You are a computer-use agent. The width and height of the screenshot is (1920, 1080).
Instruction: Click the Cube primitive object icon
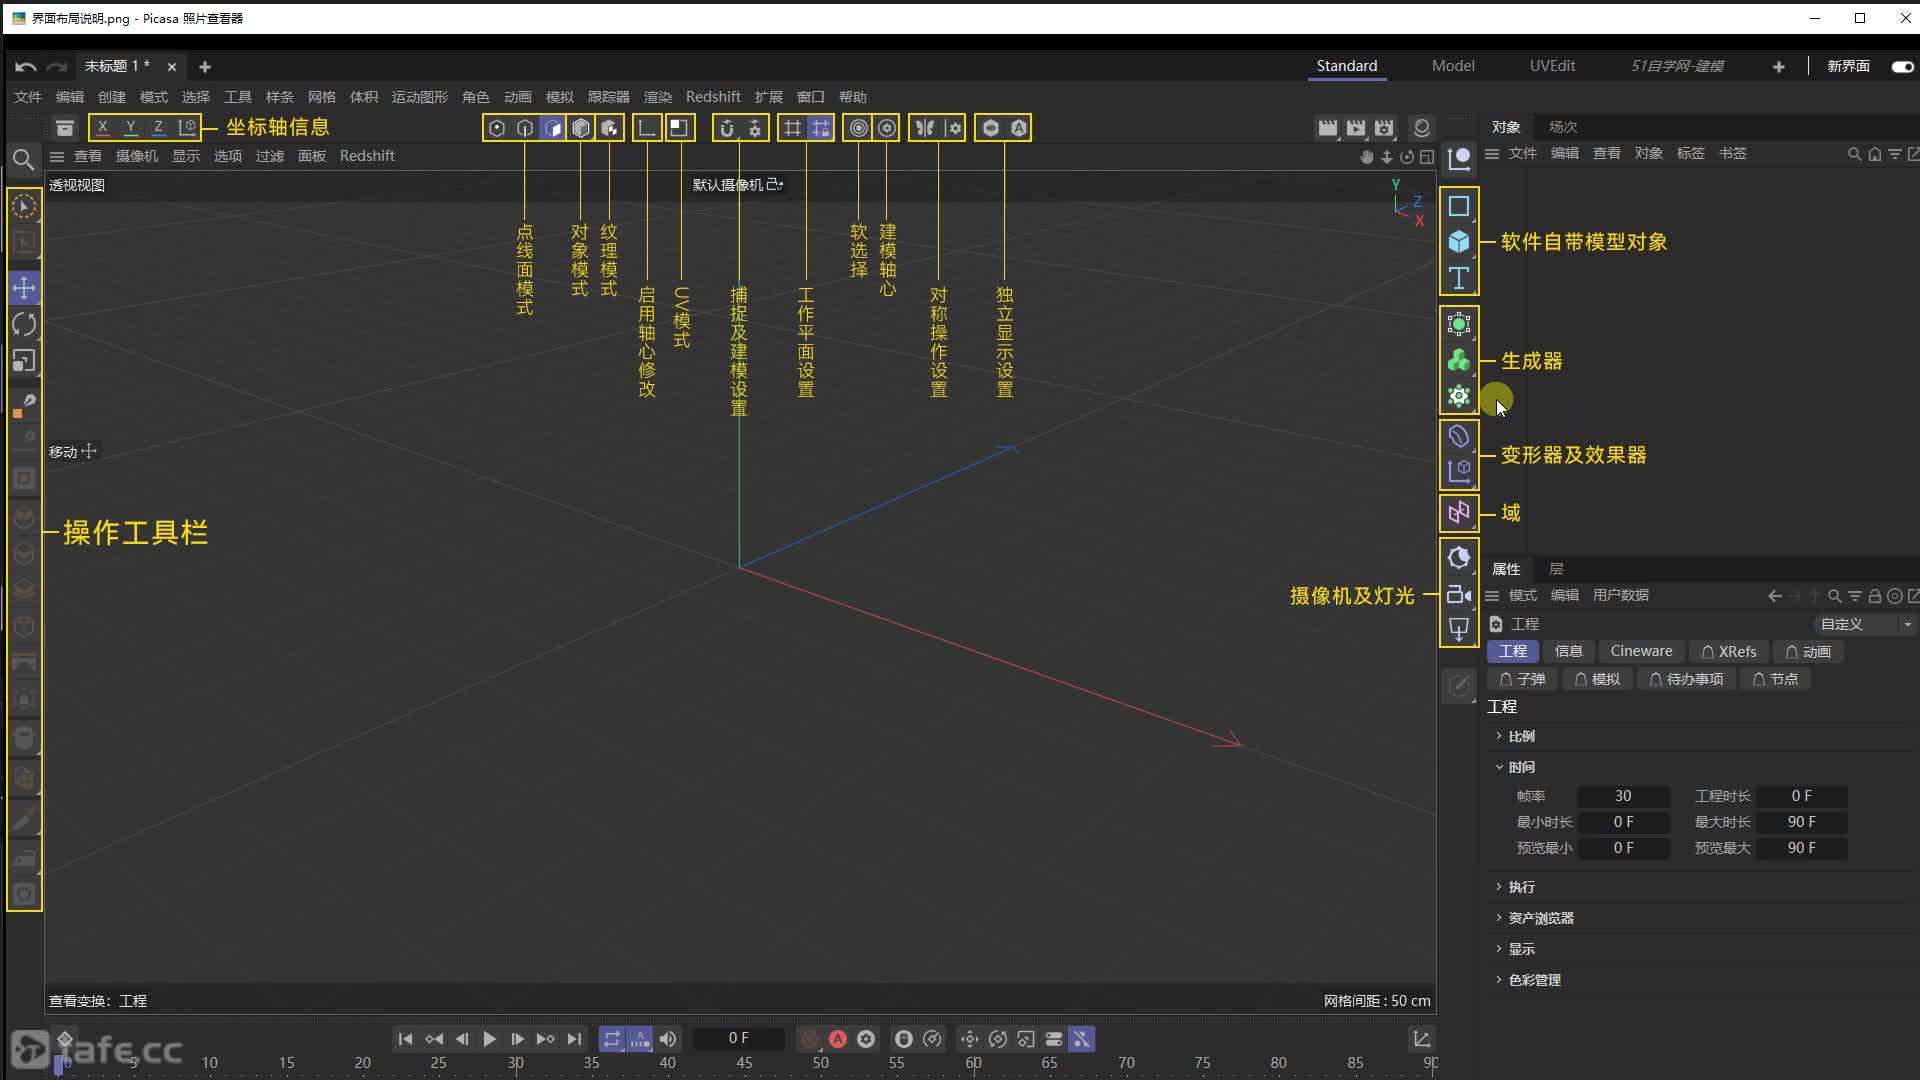coord(1459,242)
